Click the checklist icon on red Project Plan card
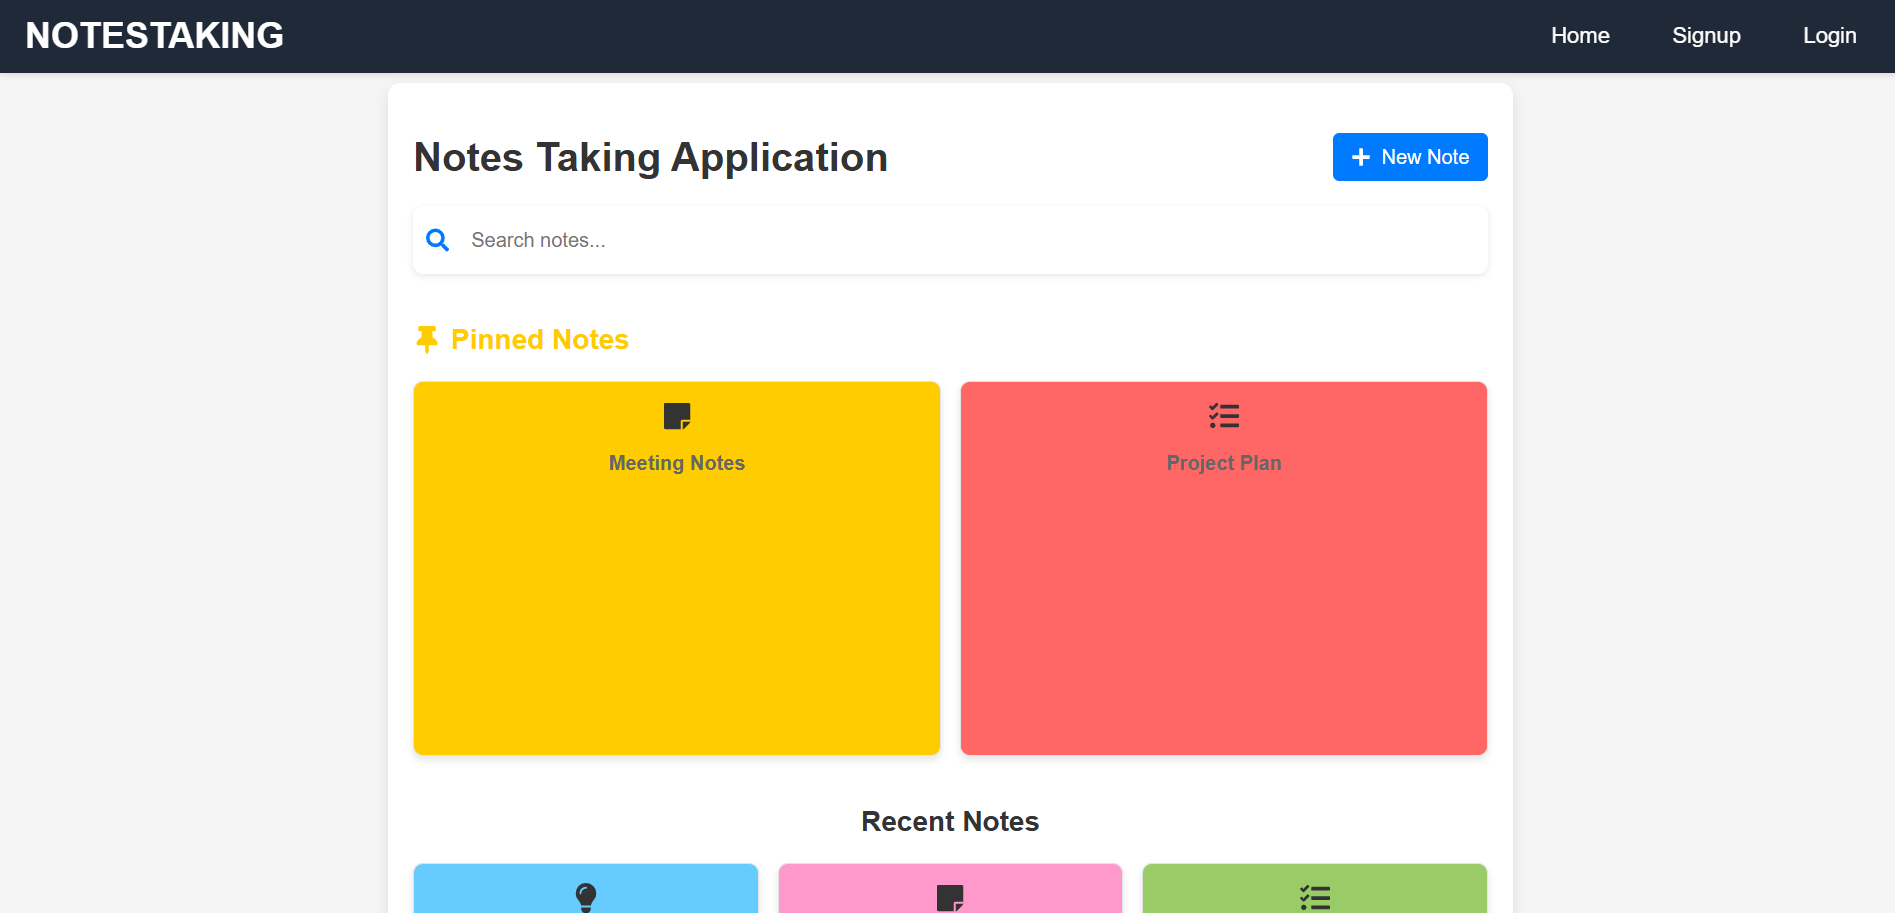 1224,416
